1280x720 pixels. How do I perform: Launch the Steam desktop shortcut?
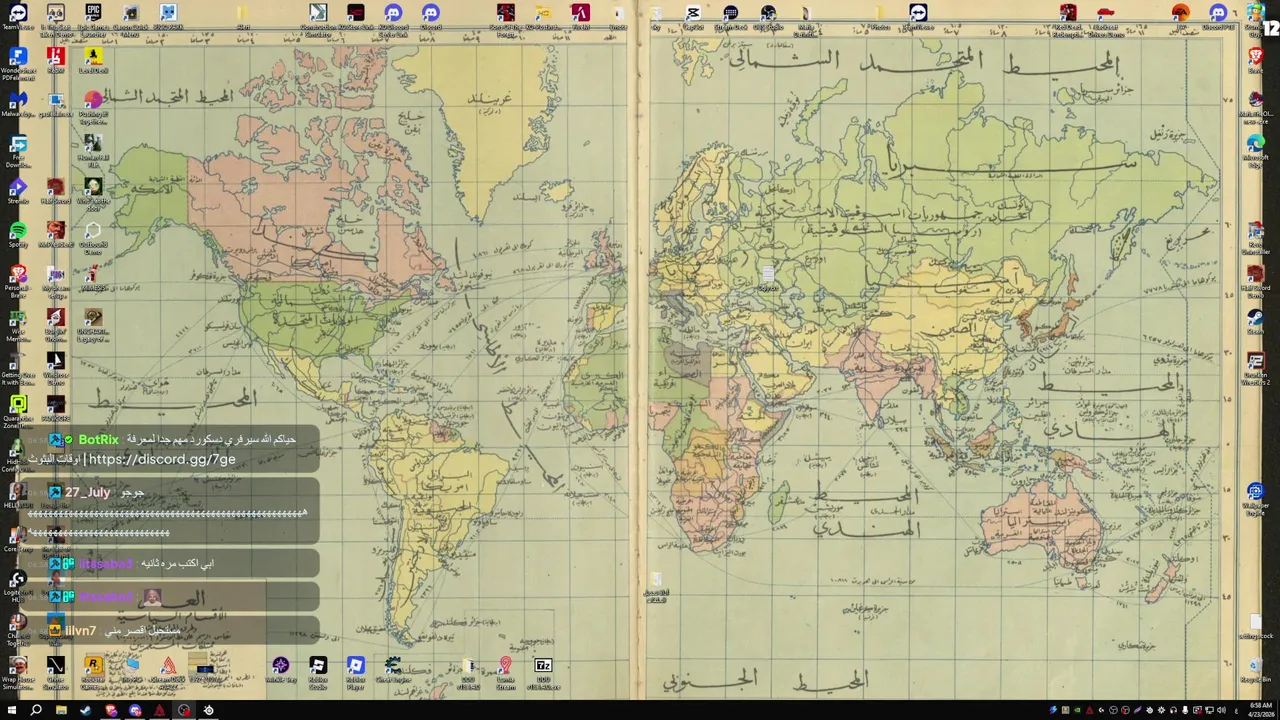(x=1255, y=322)
